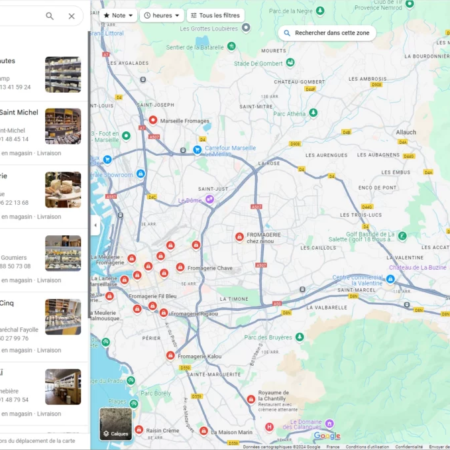Viewport: 450px width, 450px height.
Task: Click the search magnifier icon
Action: pos(49,16)
